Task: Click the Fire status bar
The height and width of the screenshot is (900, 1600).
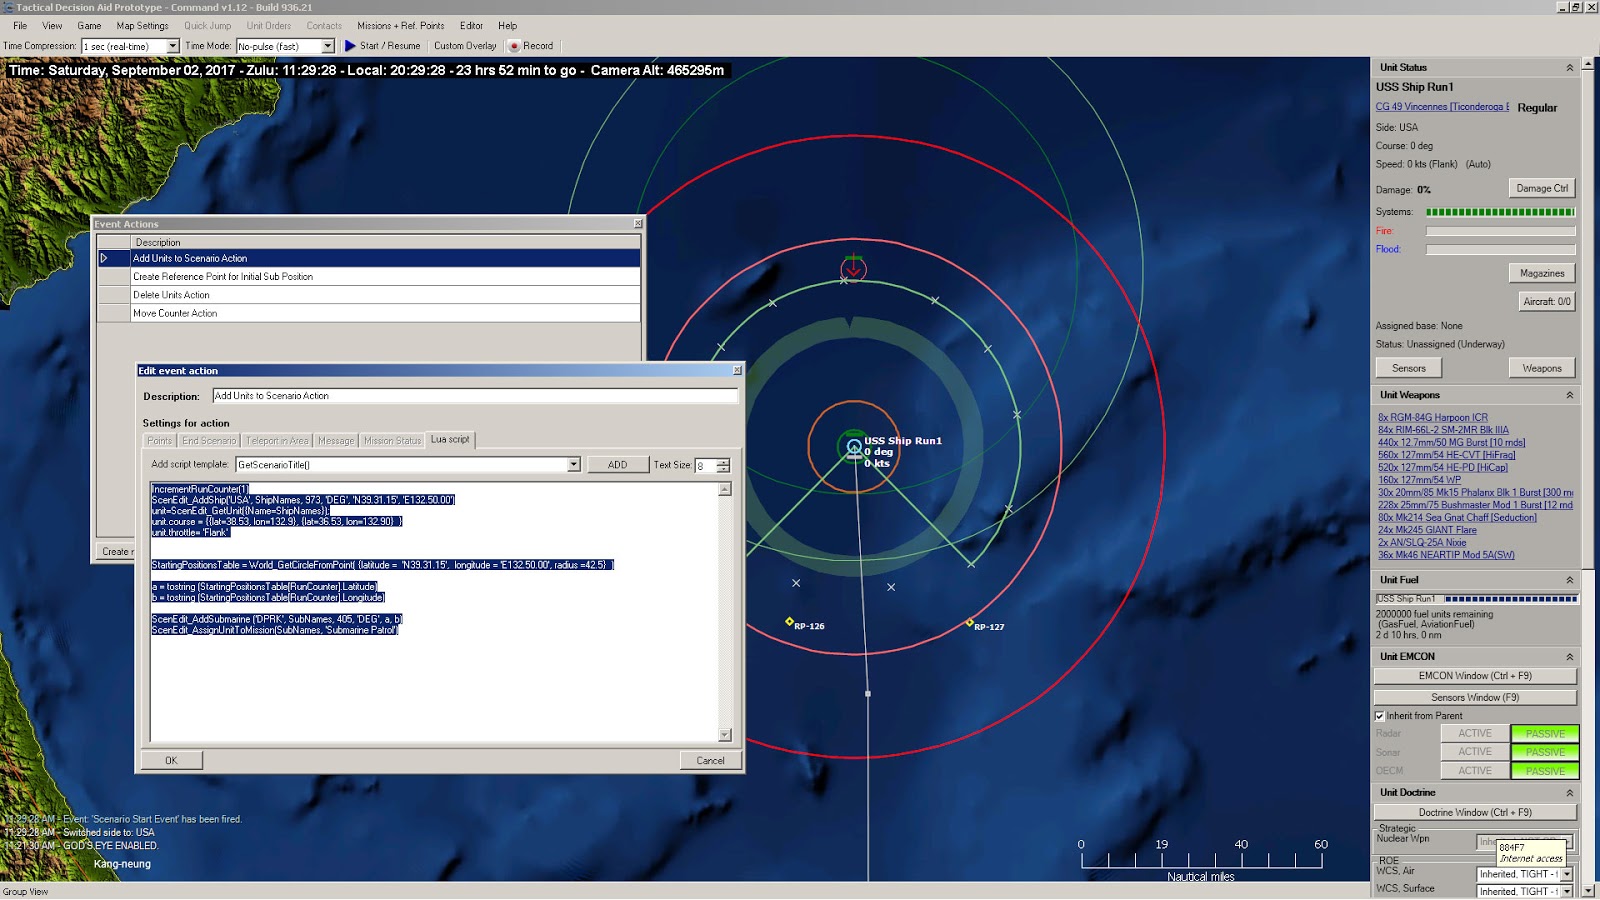Action: (x=1500, y=231)
